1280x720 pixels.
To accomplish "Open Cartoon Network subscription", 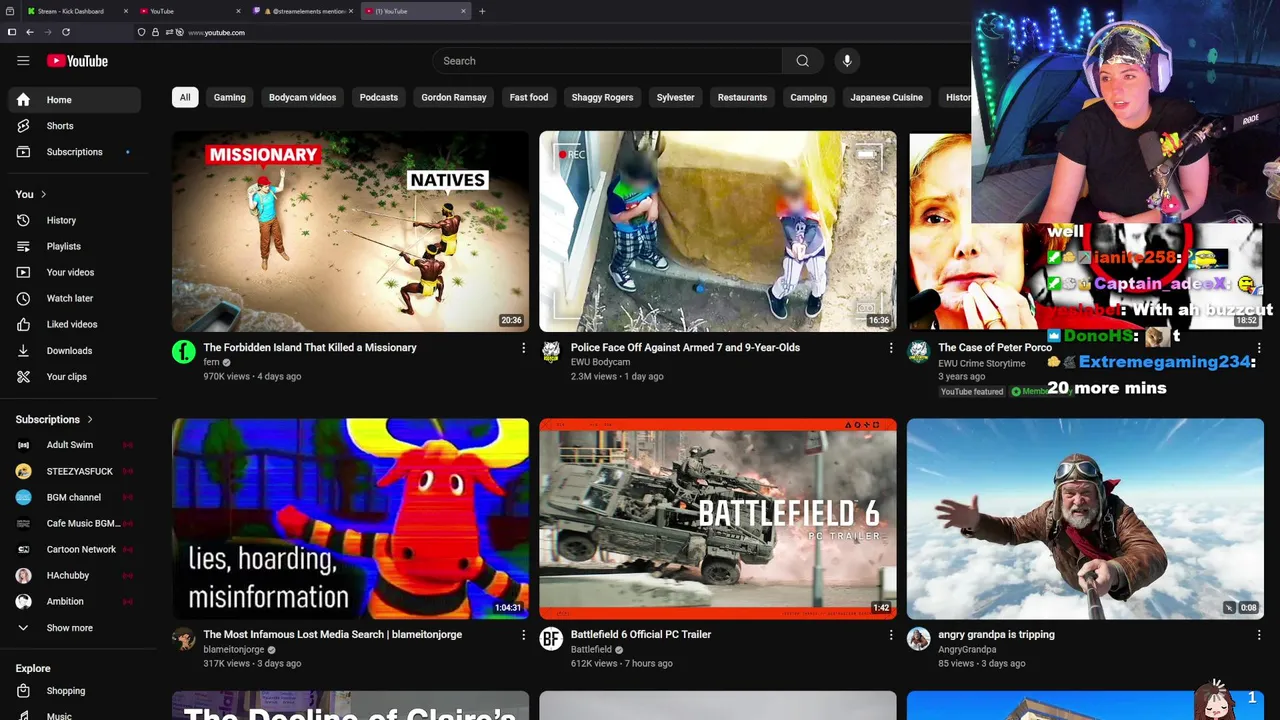I will click(74, 549).
